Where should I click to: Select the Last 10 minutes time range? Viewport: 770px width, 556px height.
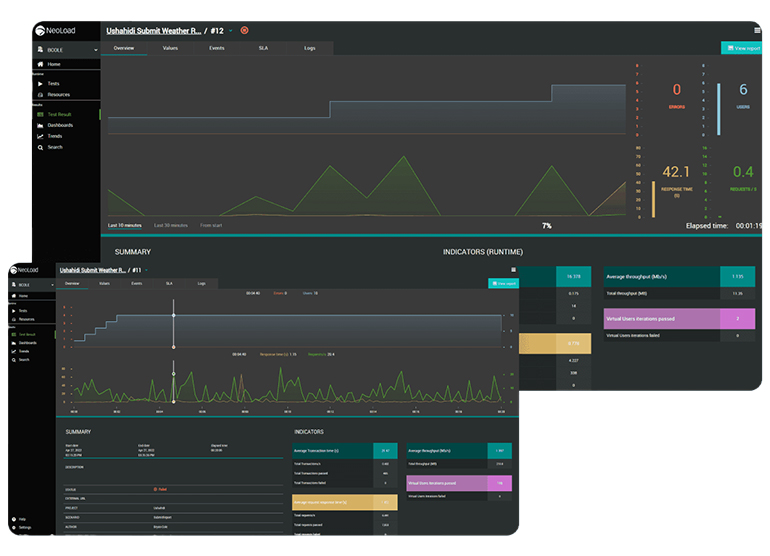pyautogui.click(x=127, y=225)
